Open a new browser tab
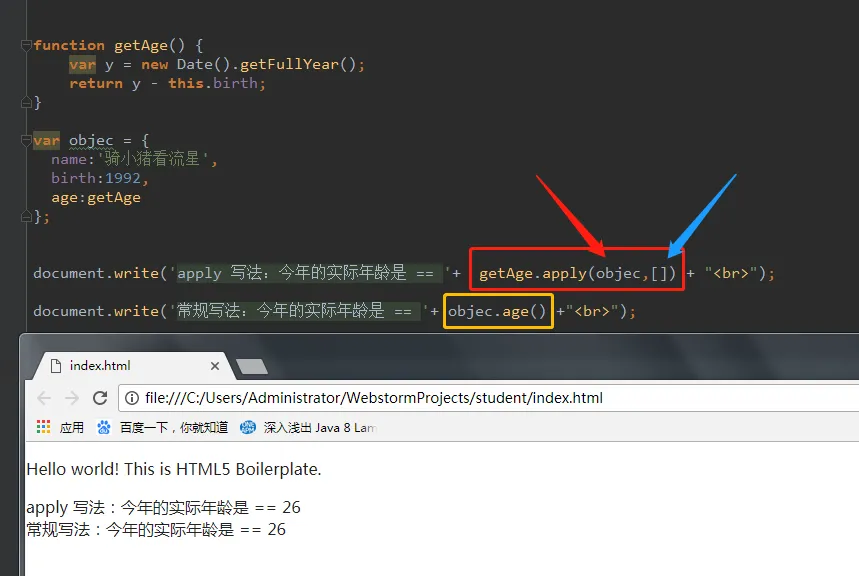 tap(251, 367)
